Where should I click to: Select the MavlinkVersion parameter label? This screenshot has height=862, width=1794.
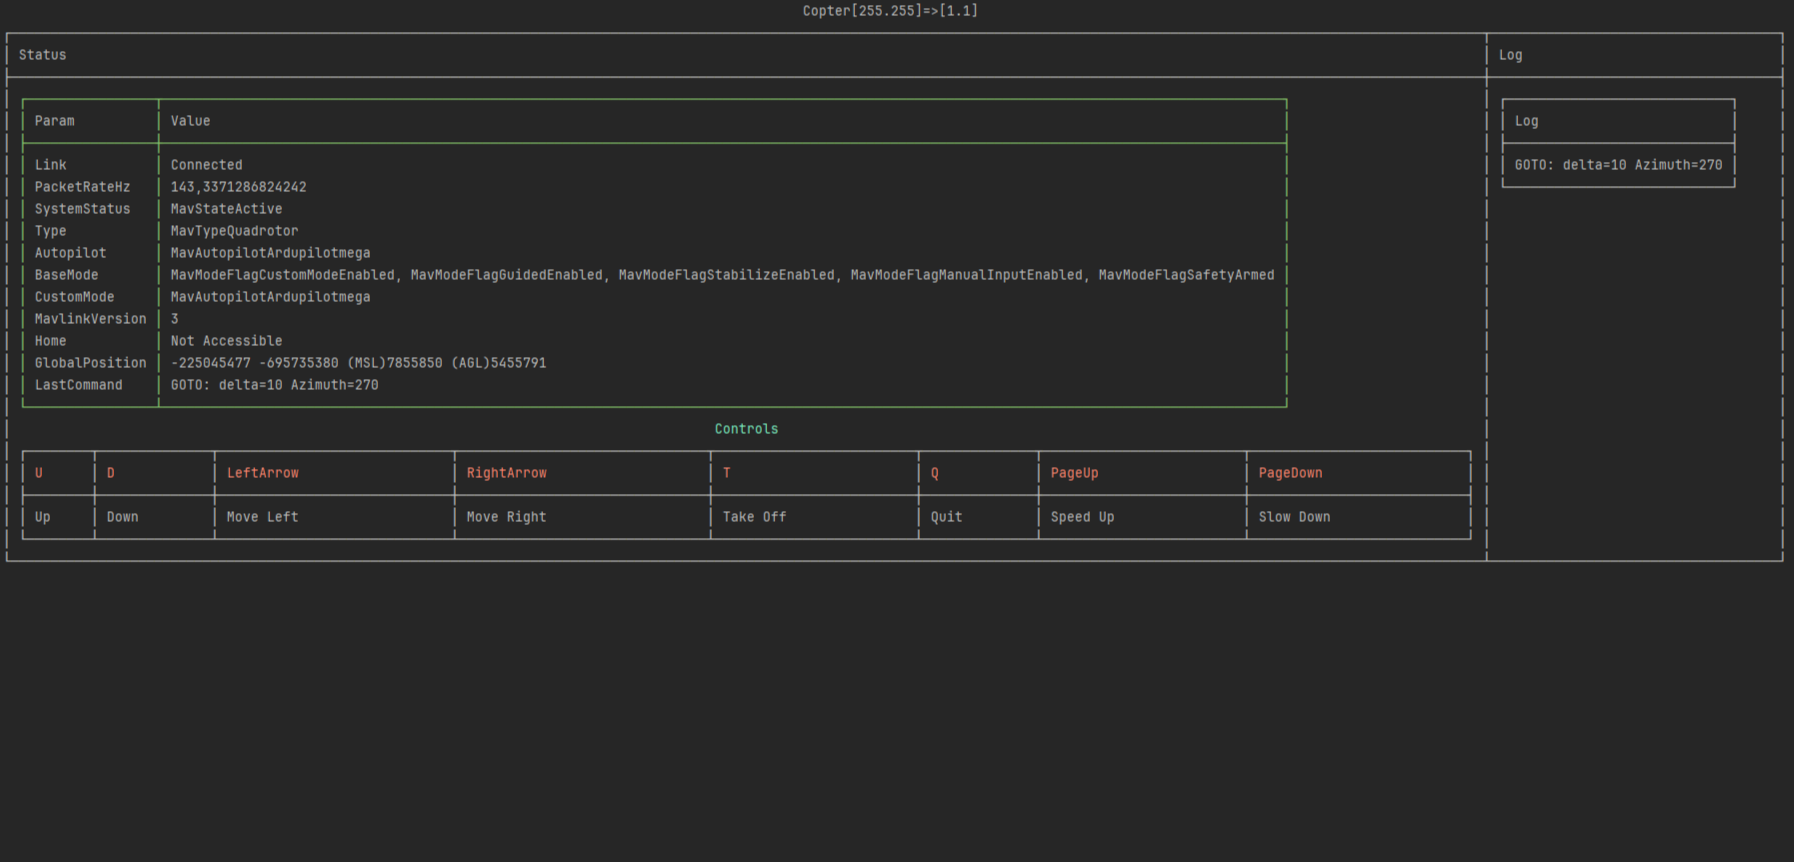click(90, 319)
